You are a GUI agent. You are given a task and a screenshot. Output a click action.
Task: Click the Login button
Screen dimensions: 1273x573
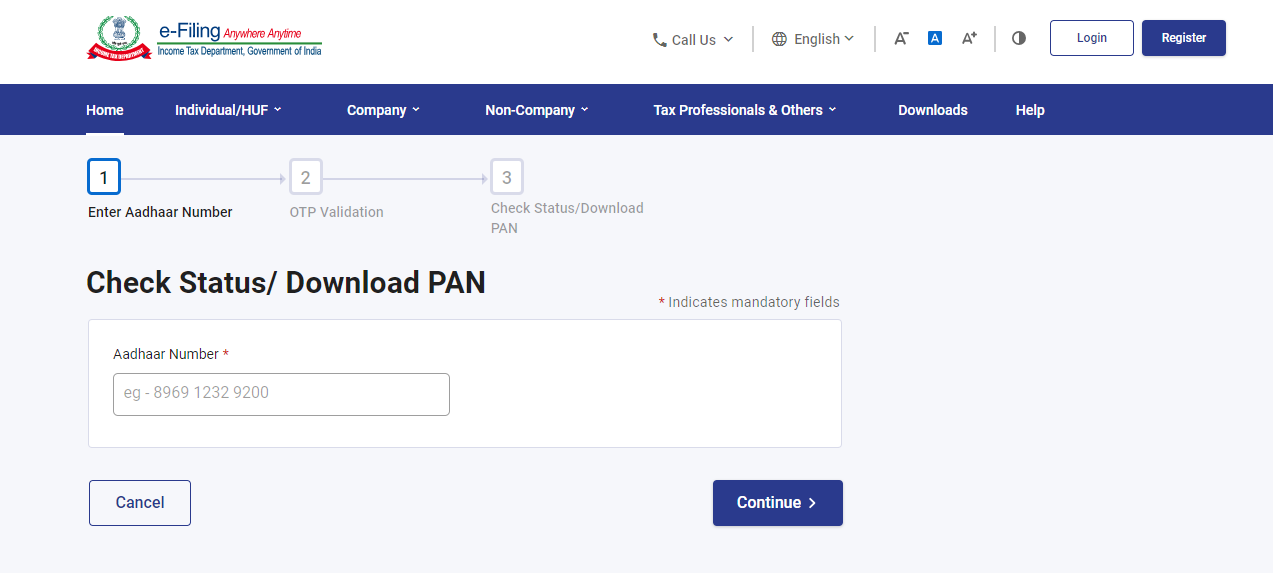point(1092,38)
